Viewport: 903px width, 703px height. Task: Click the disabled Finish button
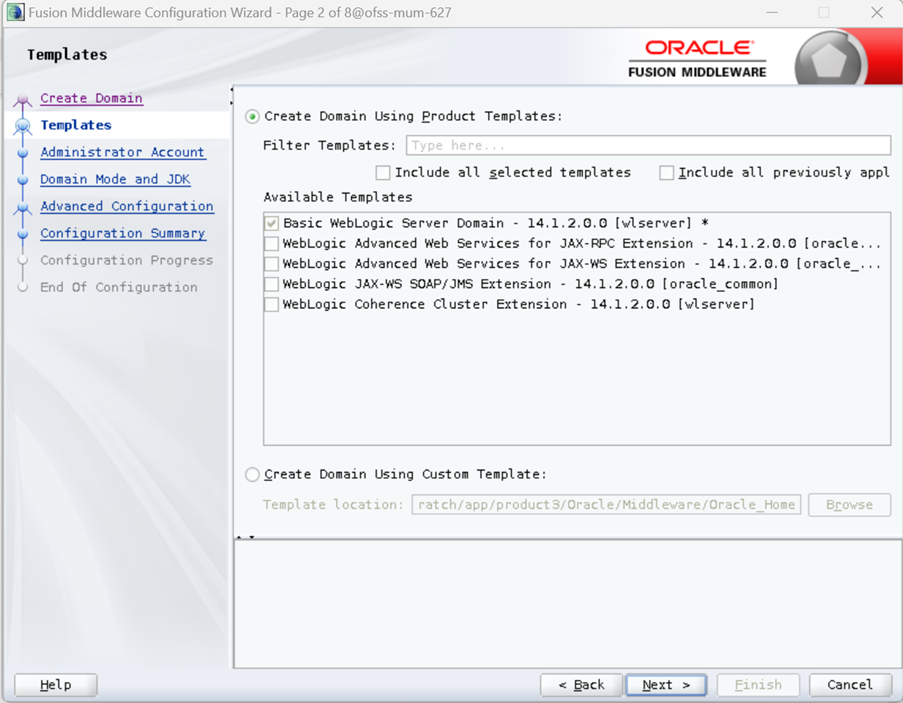[x=758, y=685]
